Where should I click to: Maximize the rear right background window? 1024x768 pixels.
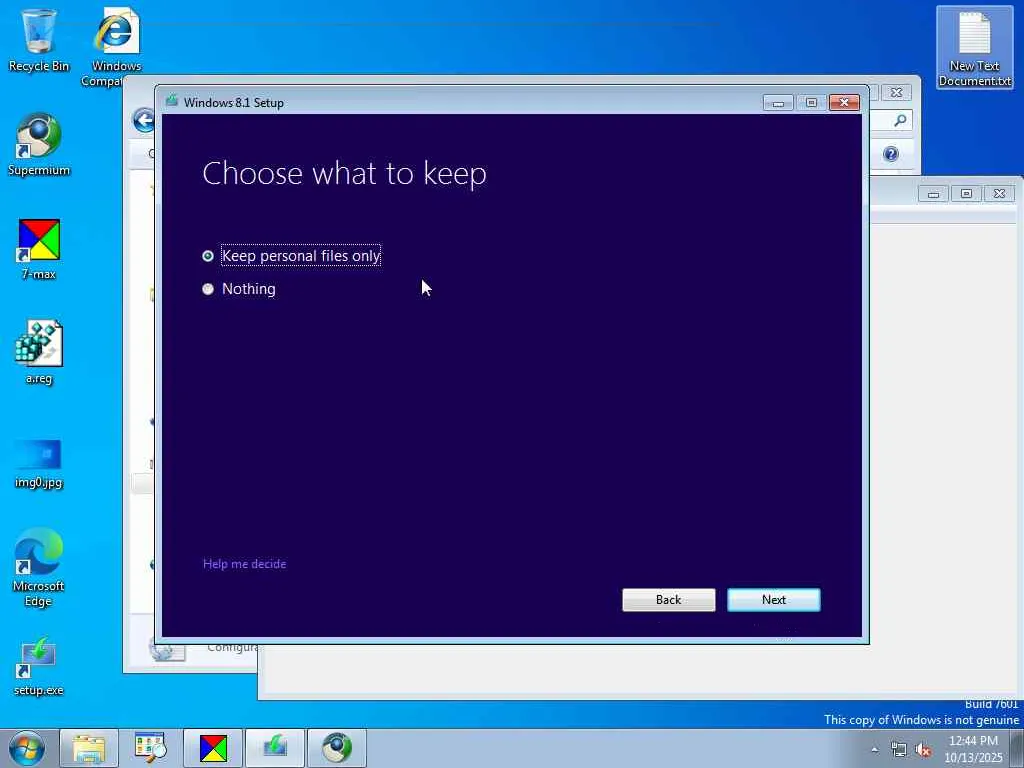[967, 193]
